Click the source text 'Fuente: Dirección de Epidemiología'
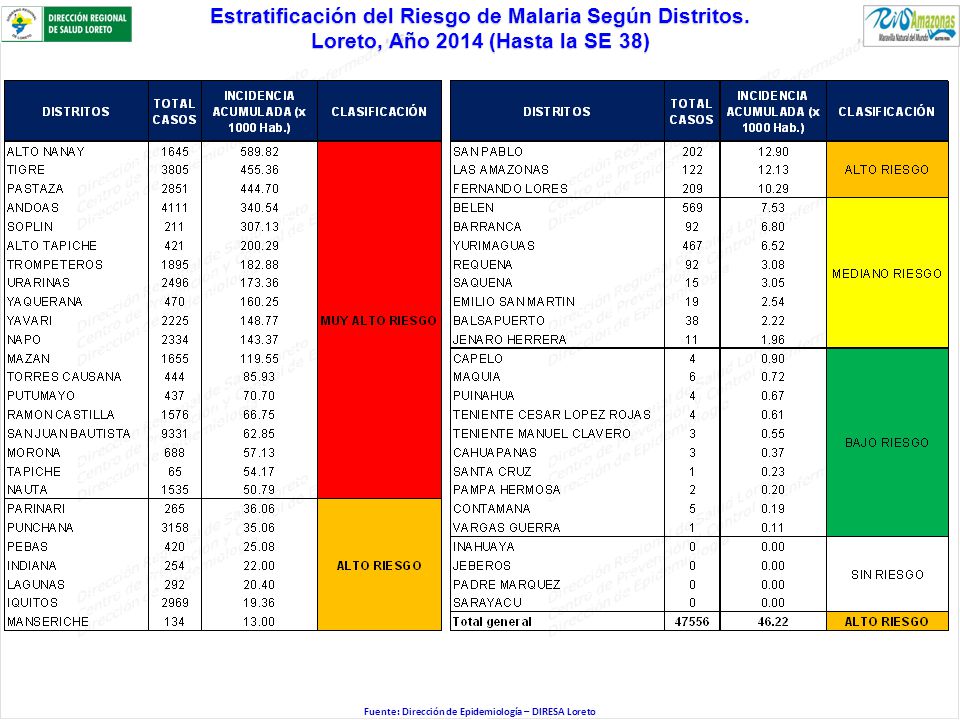 479,711
